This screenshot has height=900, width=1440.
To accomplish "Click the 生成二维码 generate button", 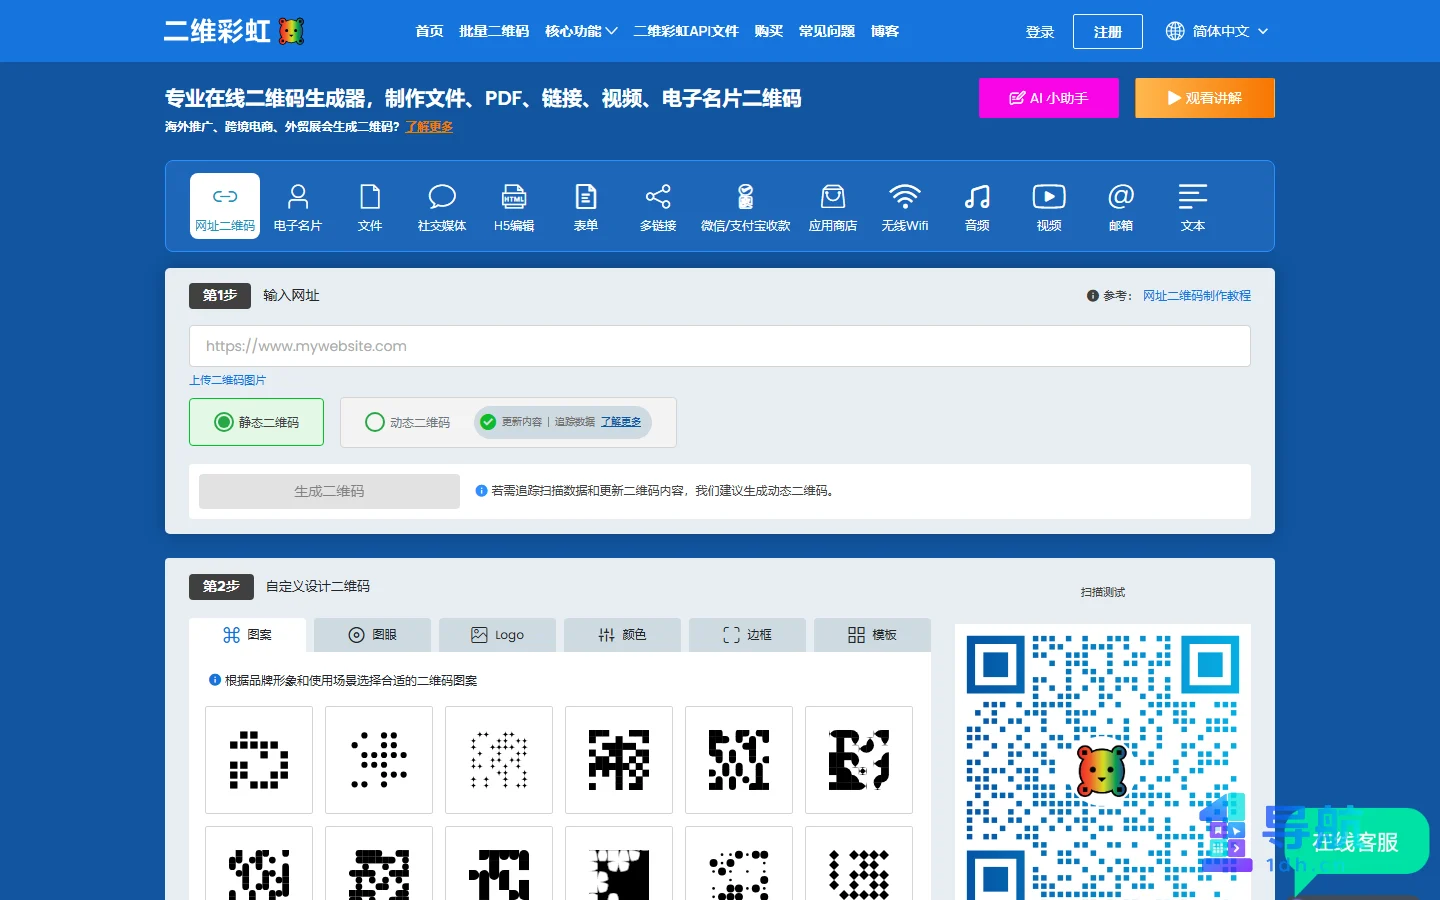I will pos(329,491).
